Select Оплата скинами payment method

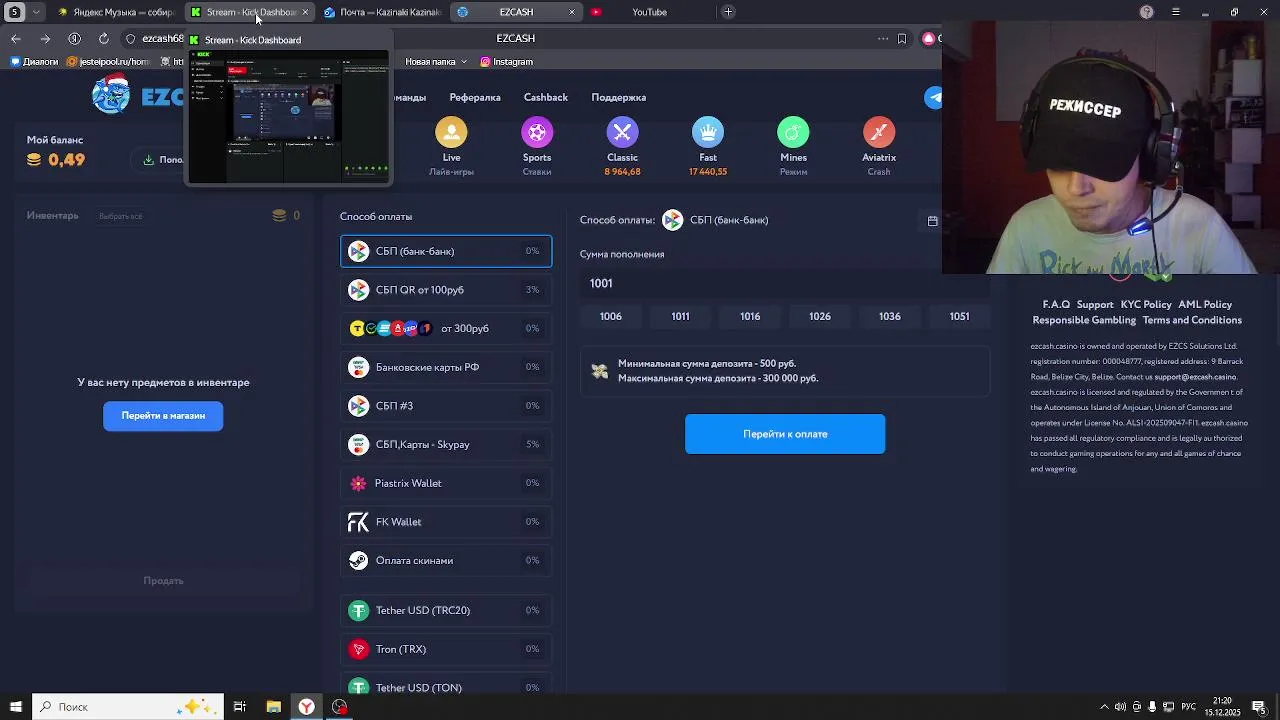pos(446,560)
